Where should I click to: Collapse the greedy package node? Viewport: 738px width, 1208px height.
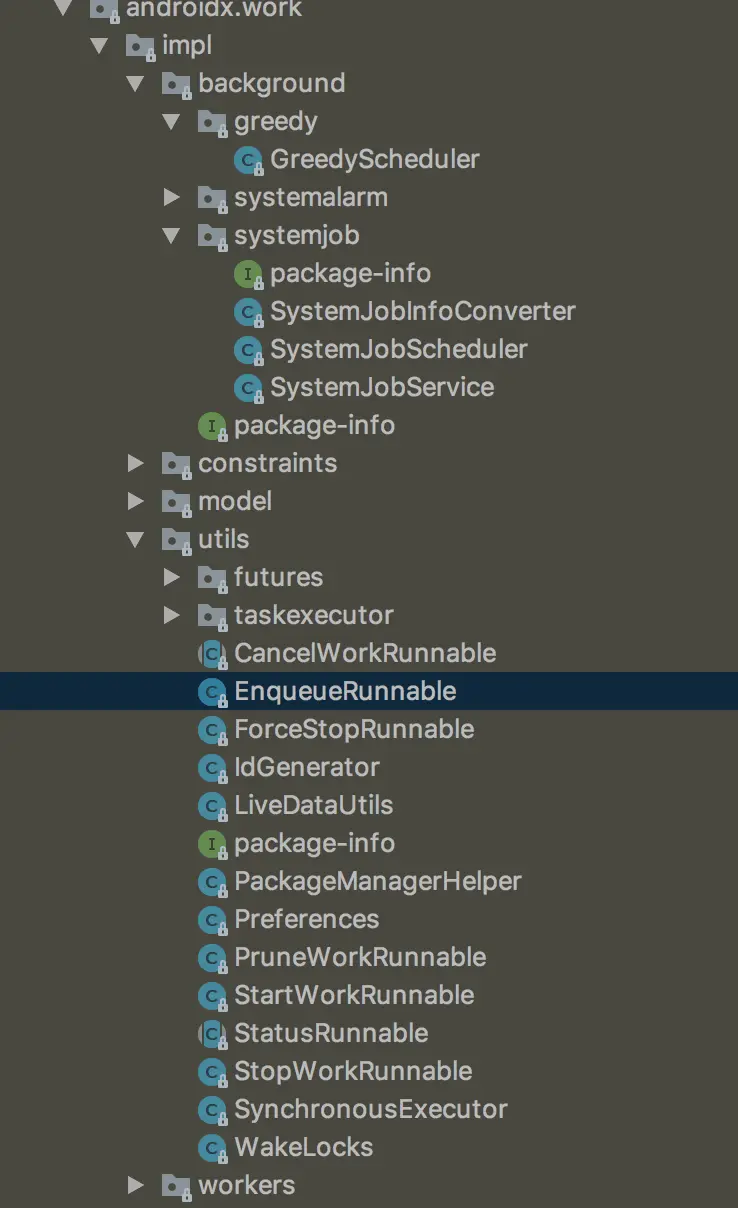tap(172, 122)
